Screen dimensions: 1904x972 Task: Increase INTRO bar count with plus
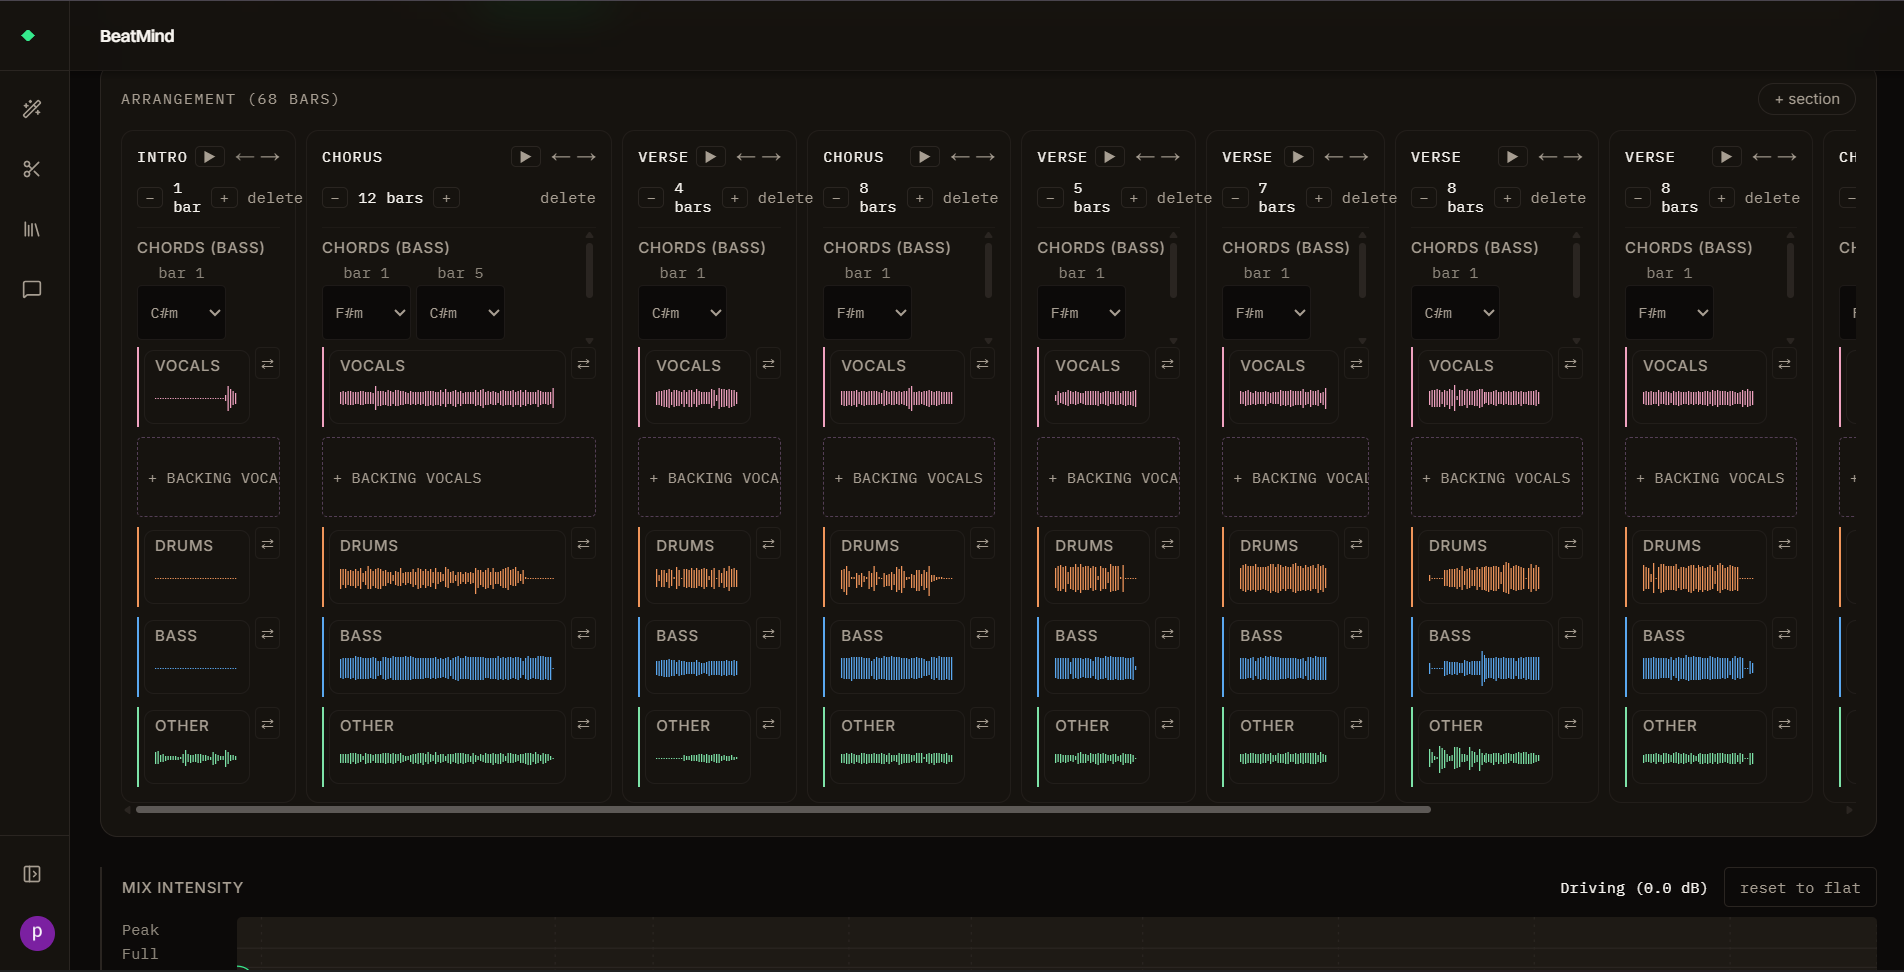pyautogui.click(x=224, y=198)
